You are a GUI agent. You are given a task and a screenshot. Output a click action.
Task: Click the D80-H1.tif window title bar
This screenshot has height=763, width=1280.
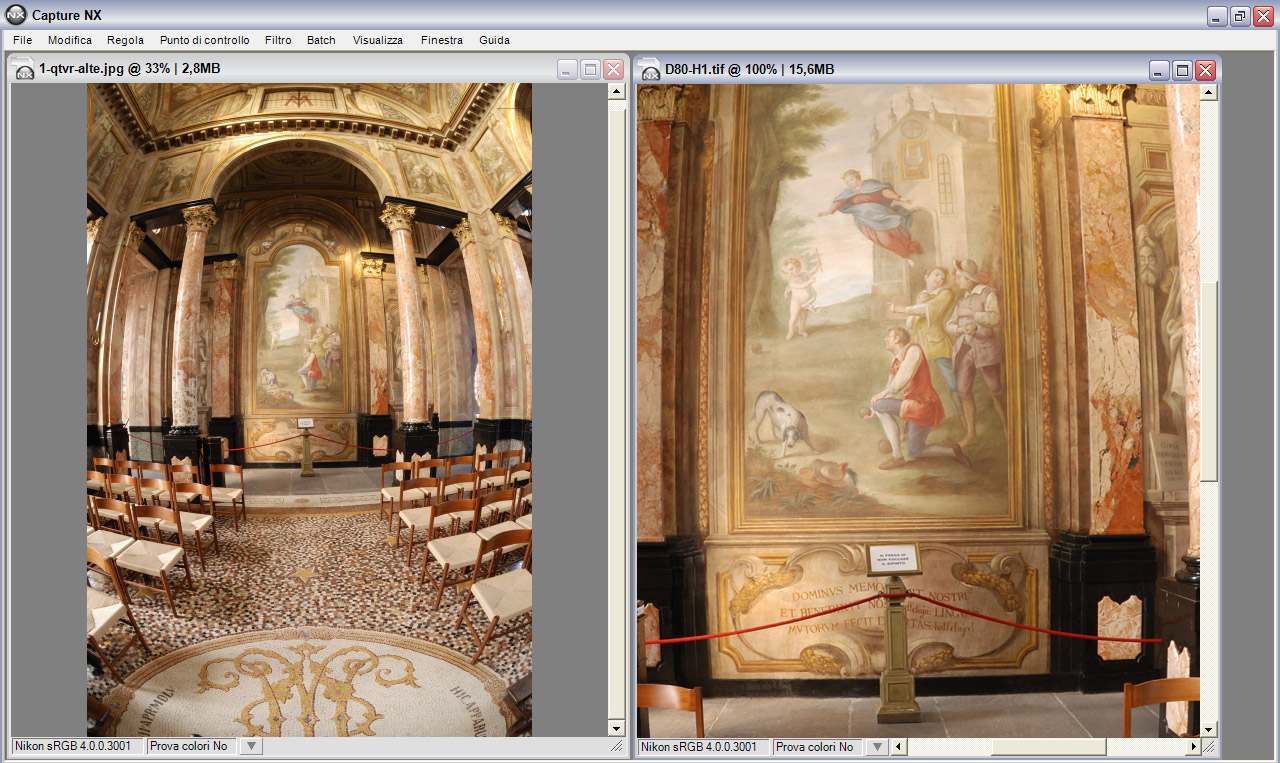(927, 69)
